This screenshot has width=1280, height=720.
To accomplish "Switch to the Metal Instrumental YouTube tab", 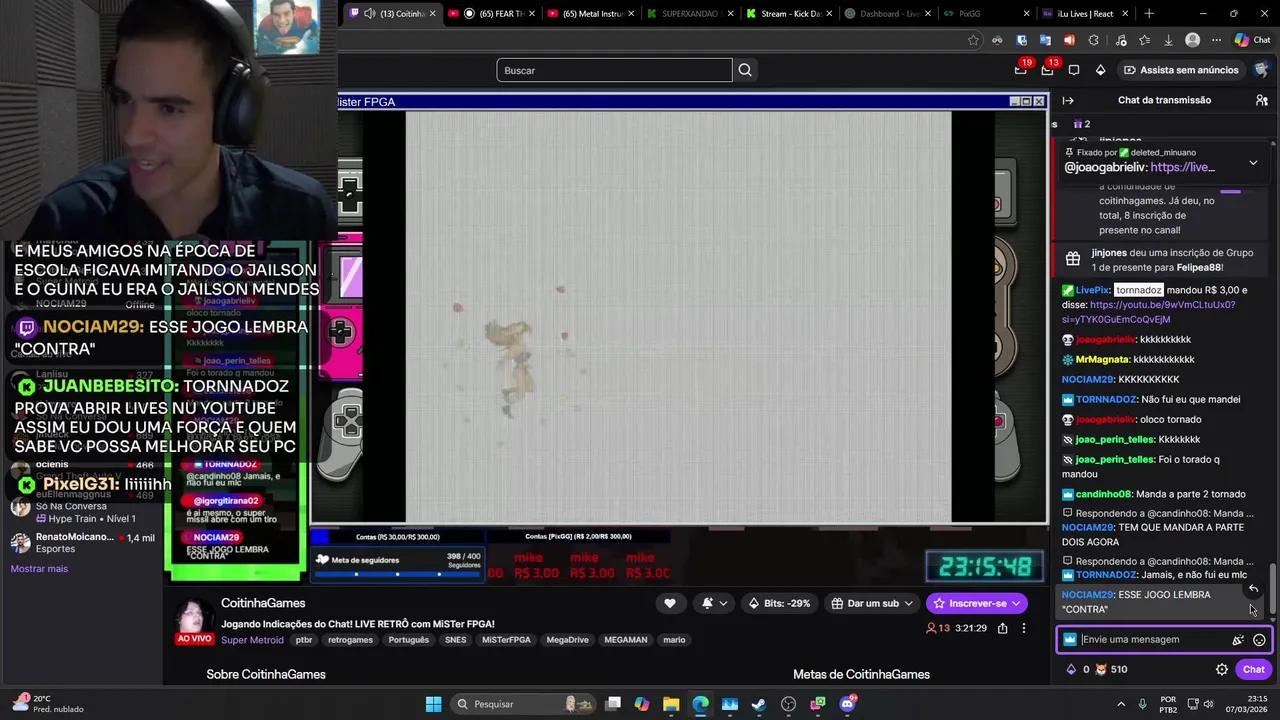I will pos(590,14).
